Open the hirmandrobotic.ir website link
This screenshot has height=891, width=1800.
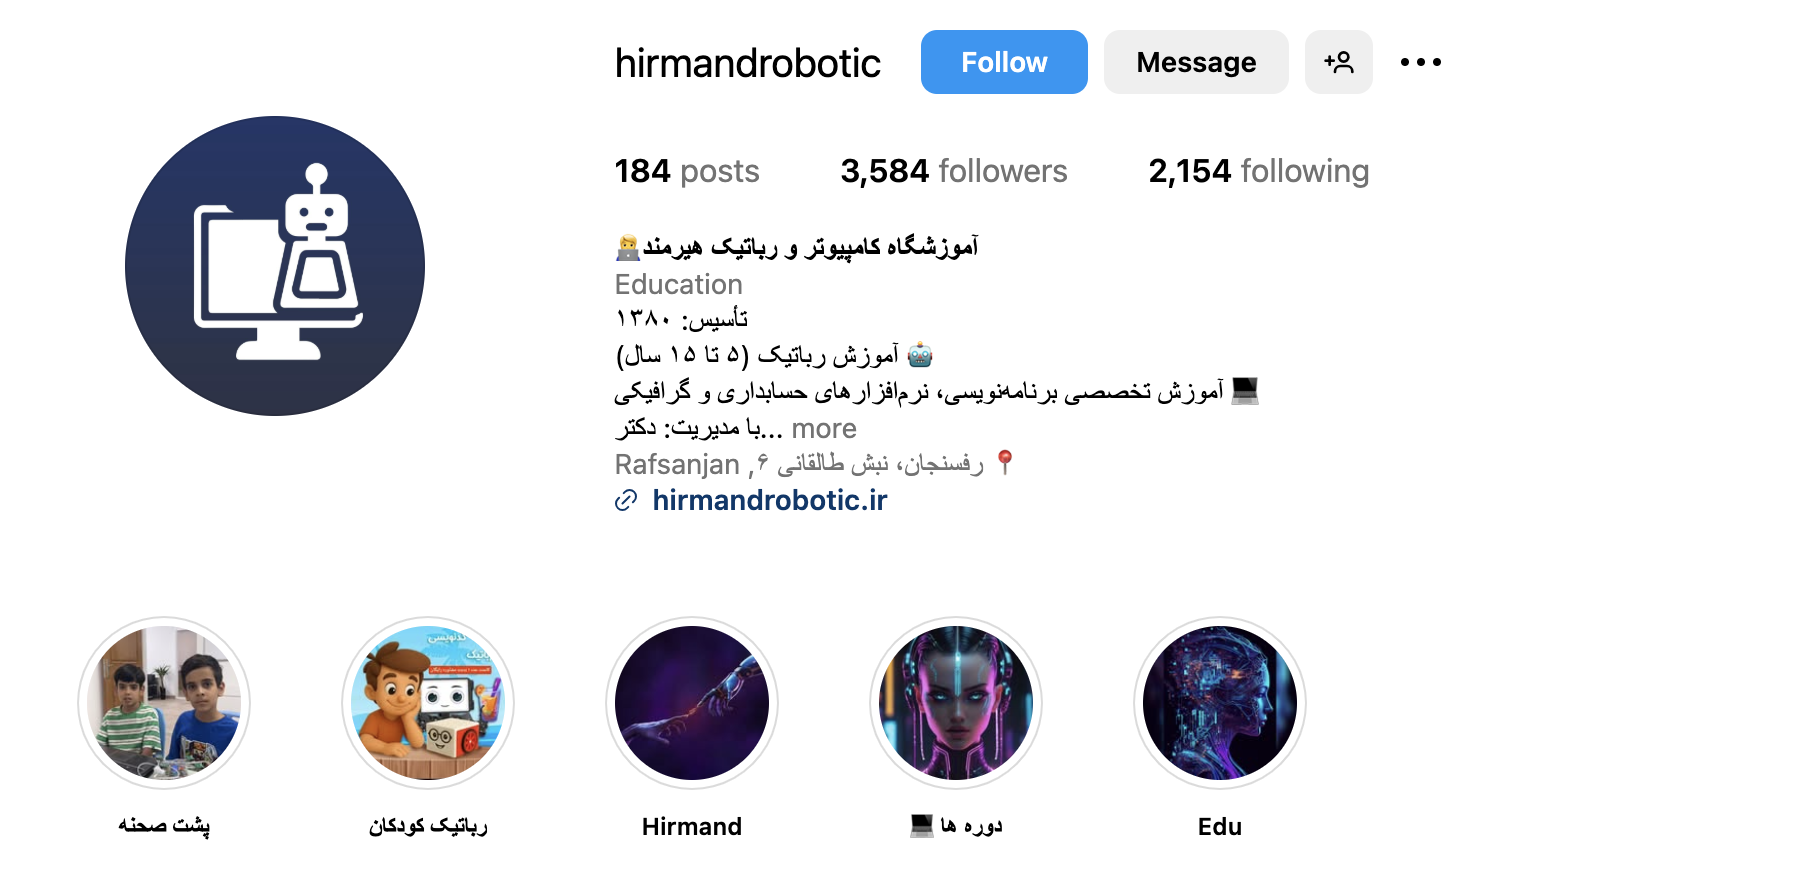[x=770, y=500]
